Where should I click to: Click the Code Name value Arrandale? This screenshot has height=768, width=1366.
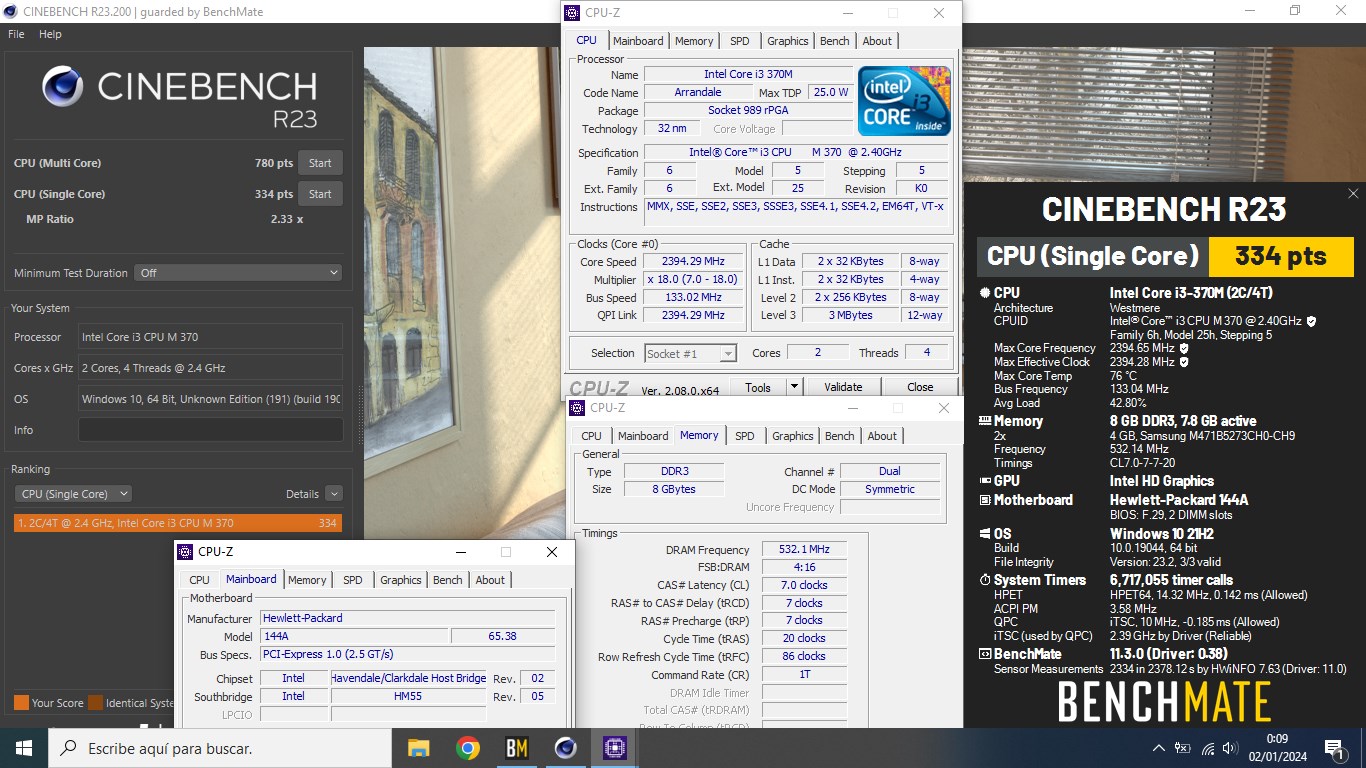click(697, 92)
